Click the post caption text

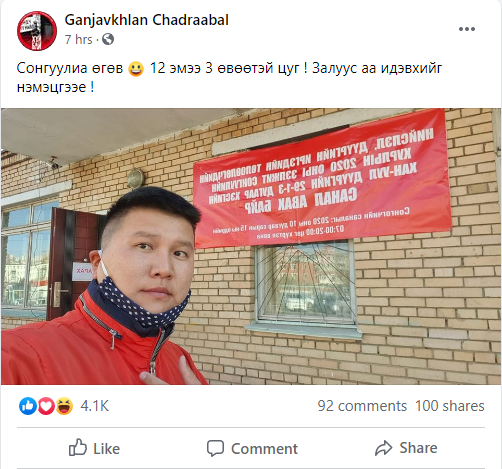coord(229,78)
